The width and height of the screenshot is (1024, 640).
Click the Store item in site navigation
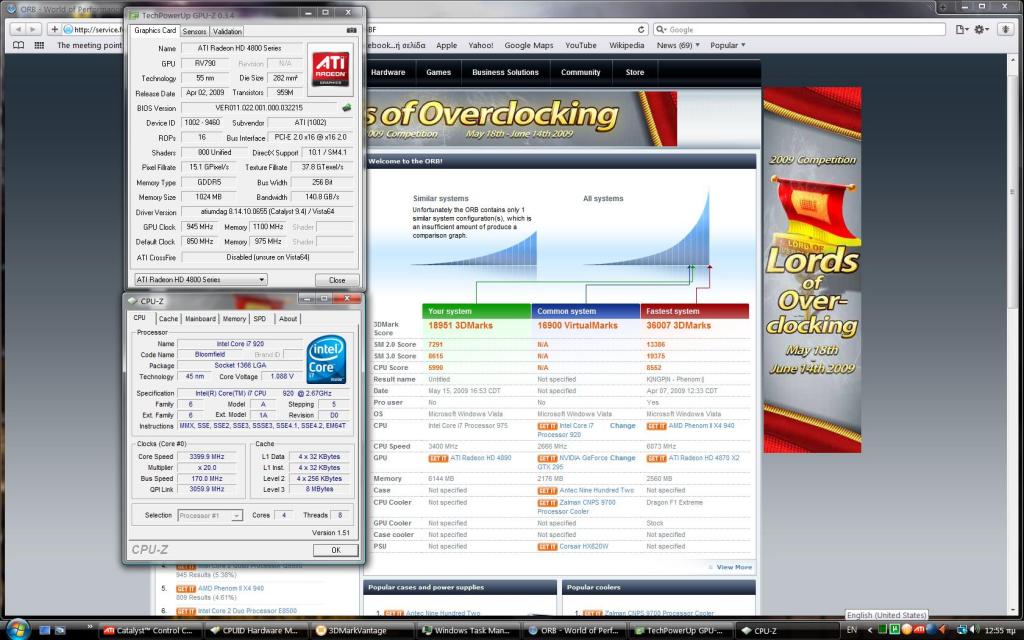tap(635, 72)
